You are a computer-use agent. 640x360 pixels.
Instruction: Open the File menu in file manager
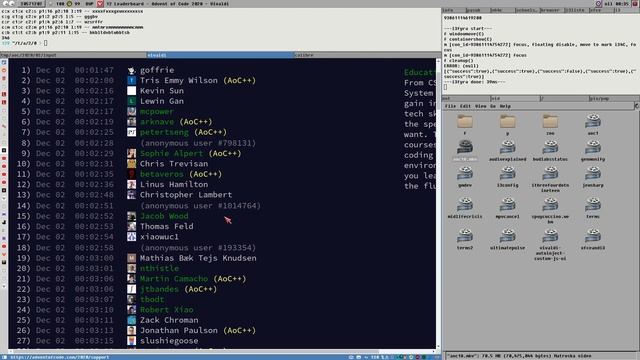tap(450, 106)
